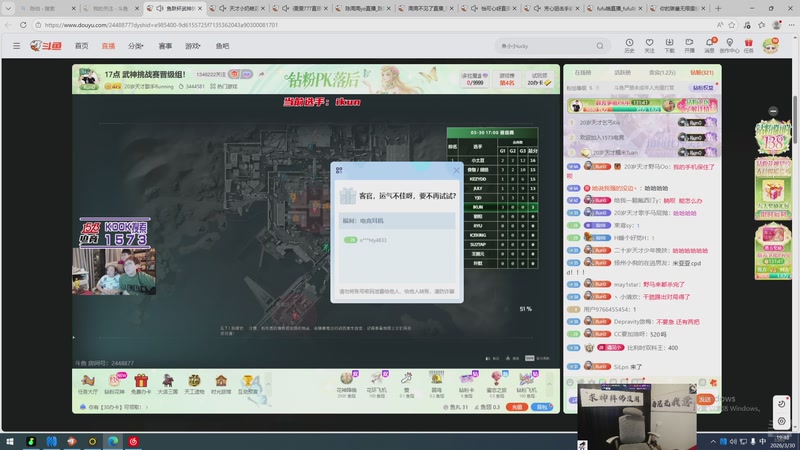800x450 pixels.
Task: Open the 天工造物 icon
Action: [194, 385]
